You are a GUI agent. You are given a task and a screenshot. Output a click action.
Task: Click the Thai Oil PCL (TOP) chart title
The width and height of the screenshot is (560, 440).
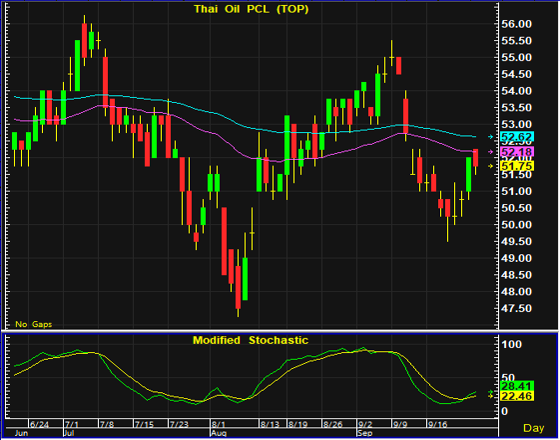(251, 9)
